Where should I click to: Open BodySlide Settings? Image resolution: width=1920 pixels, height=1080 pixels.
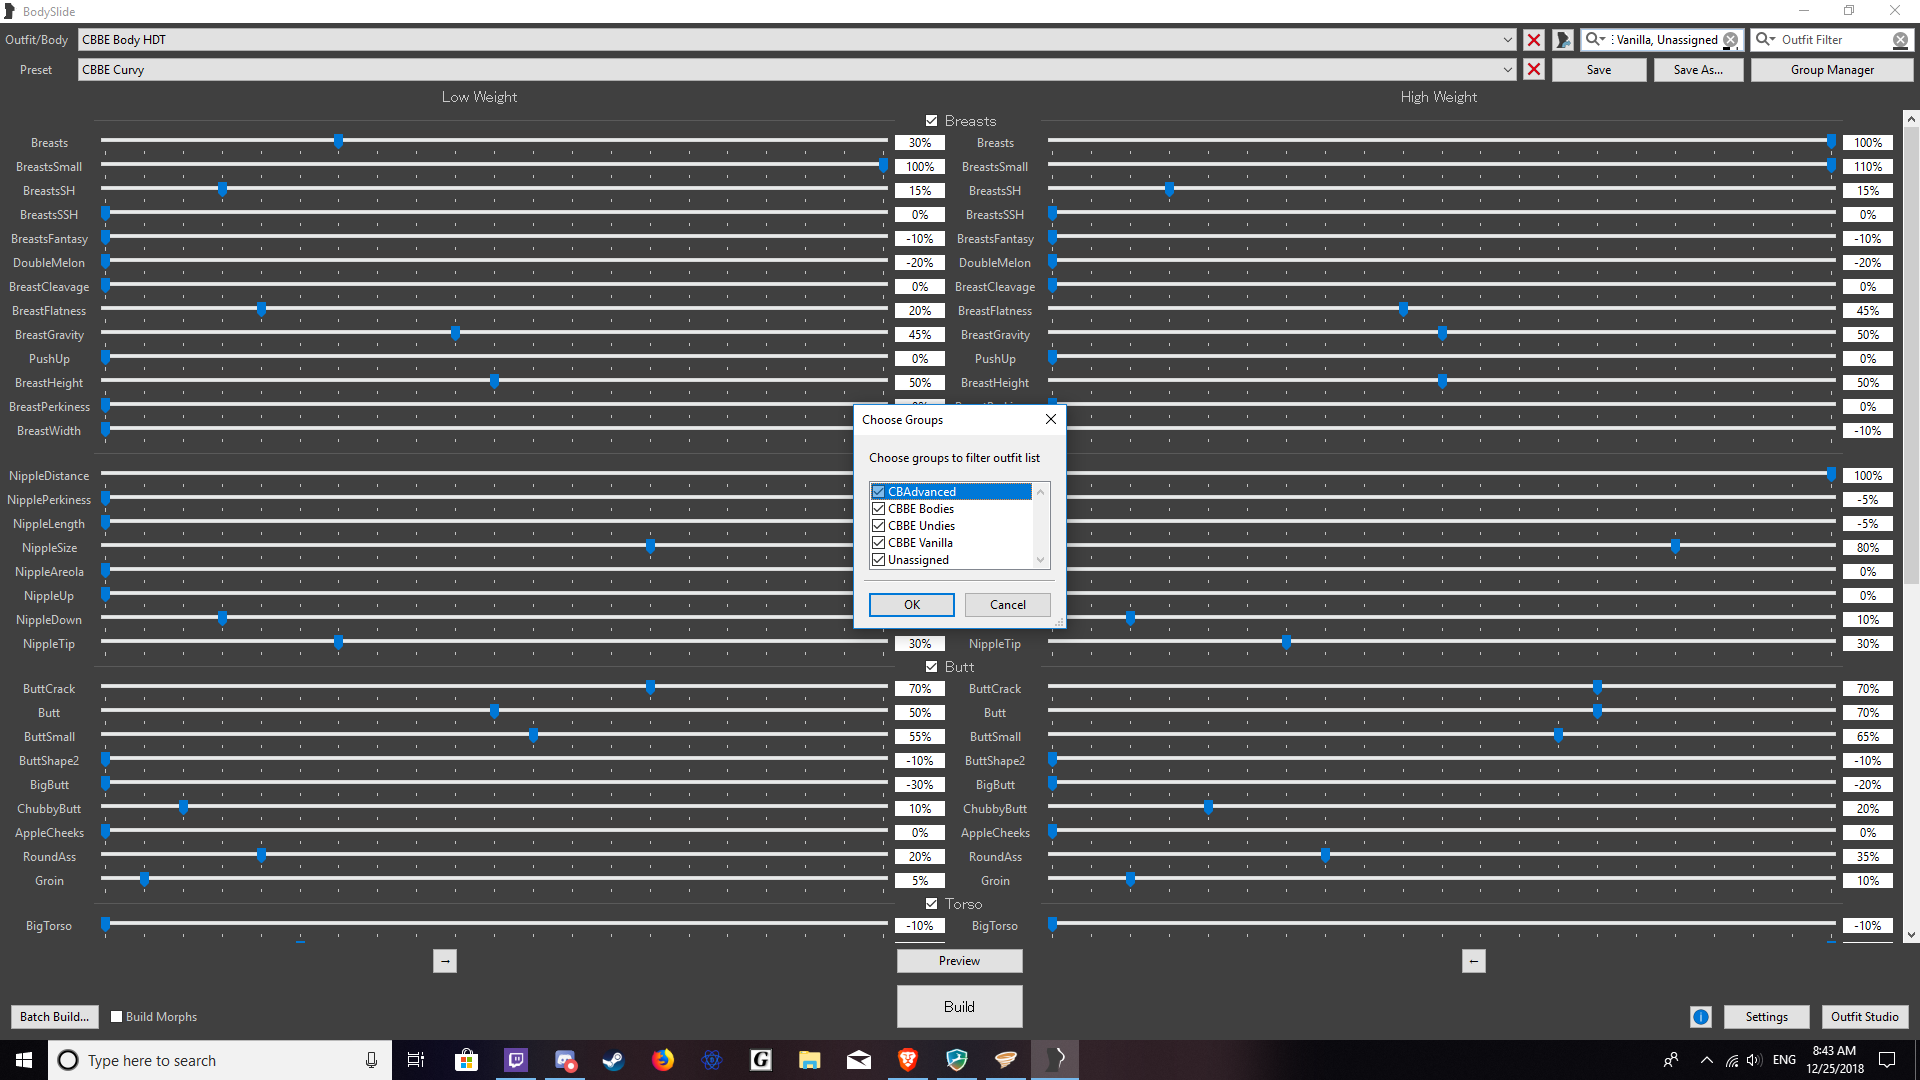coord(1766,1017)
